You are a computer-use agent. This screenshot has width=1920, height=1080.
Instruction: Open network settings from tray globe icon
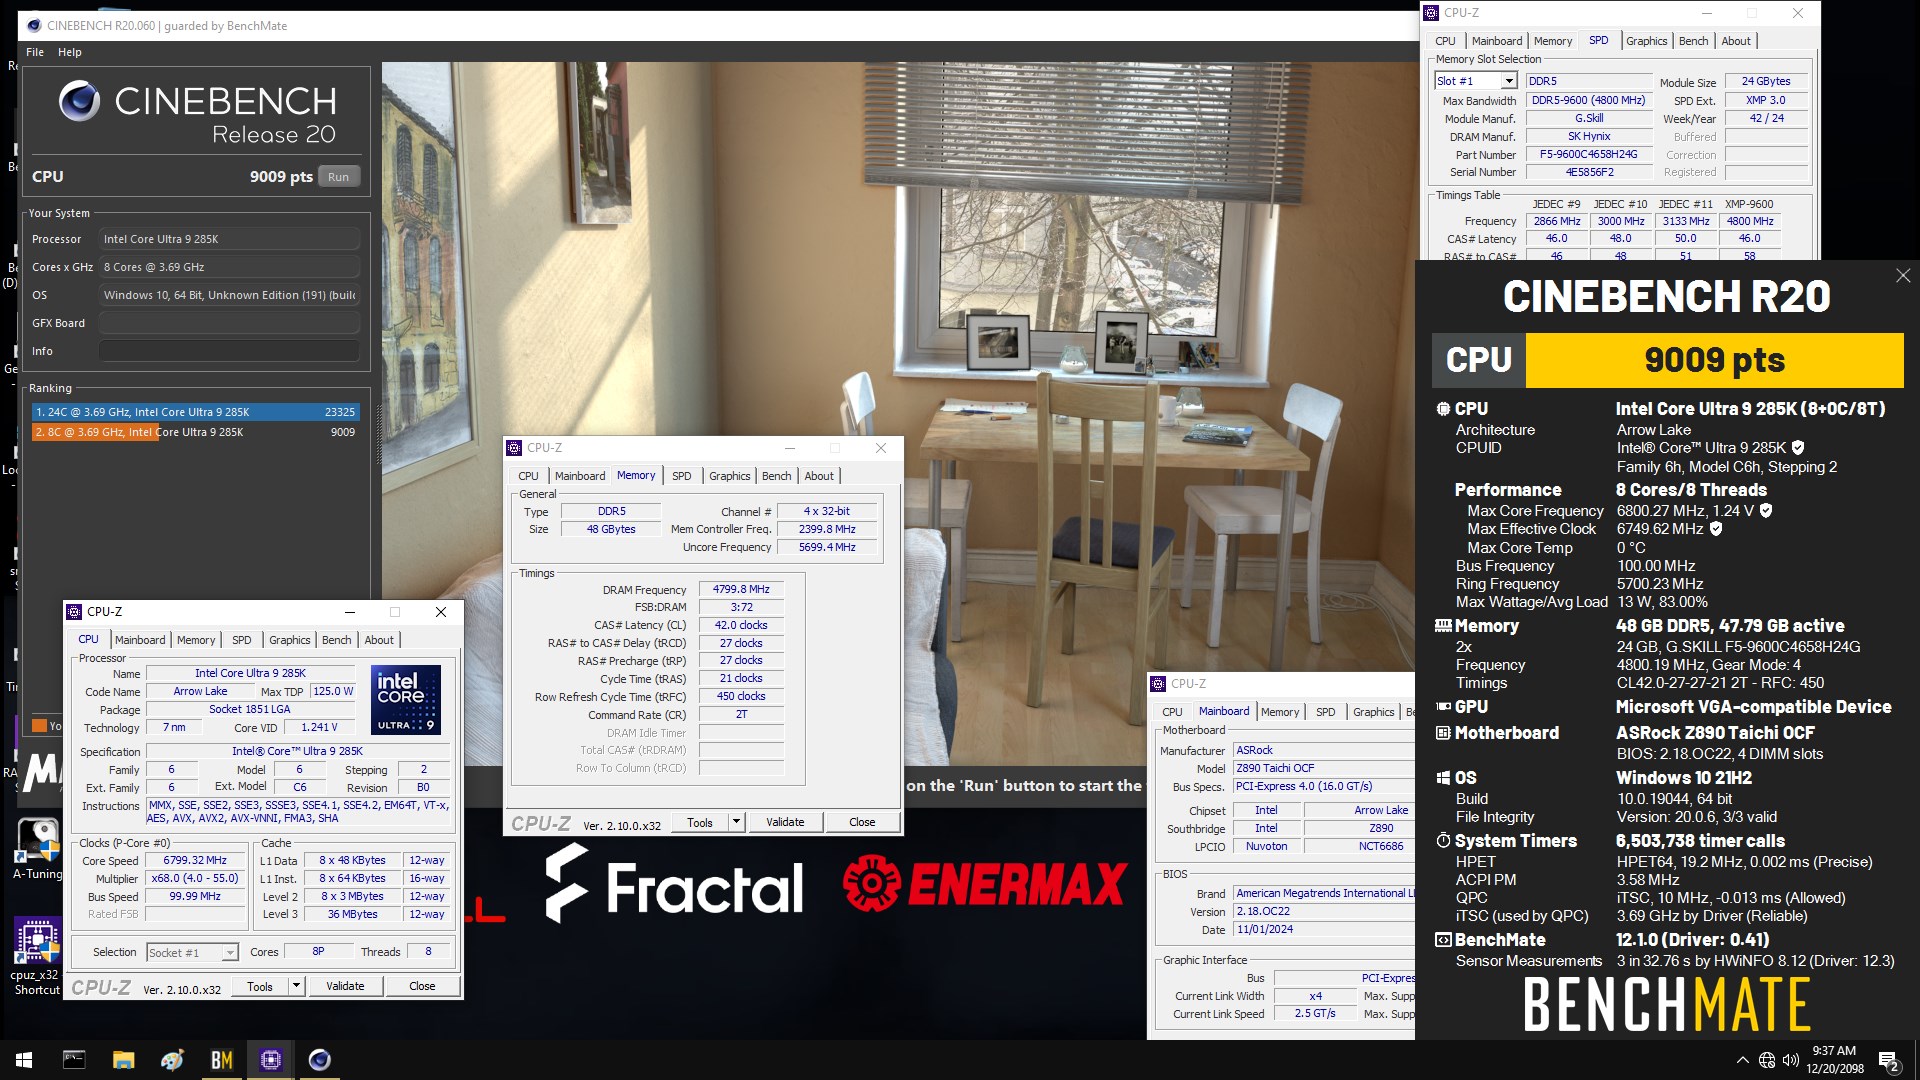[x=1767, y=1060]
